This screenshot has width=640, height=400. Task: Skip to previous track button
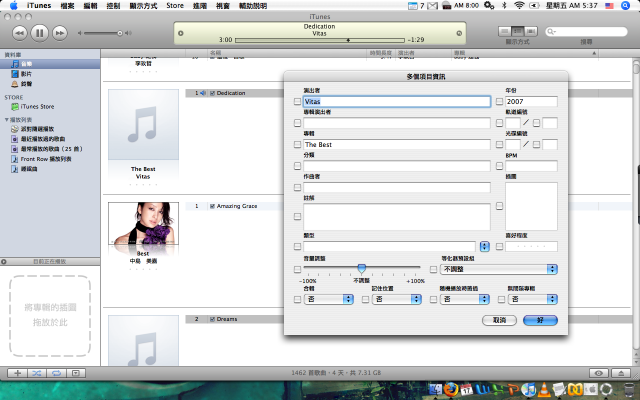pos(20,33)
